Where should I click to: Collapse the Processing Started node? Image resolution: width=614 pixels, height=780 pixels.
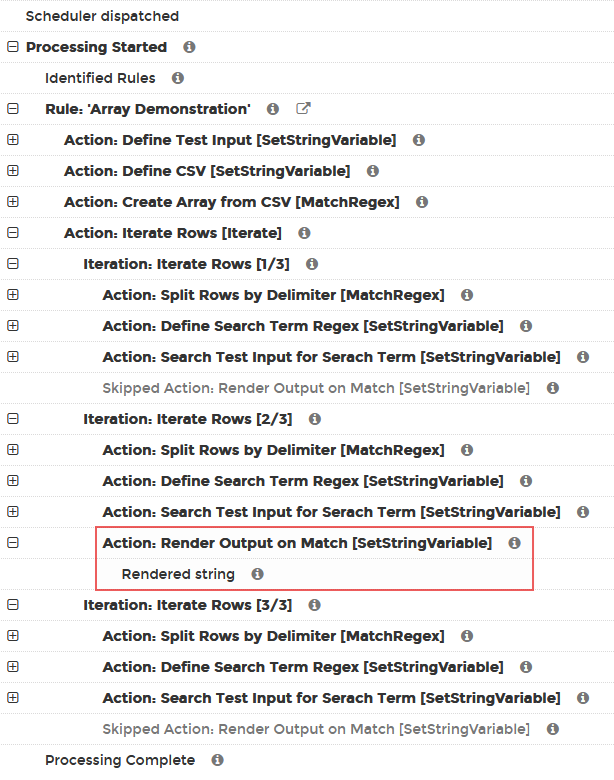point(13,47)
